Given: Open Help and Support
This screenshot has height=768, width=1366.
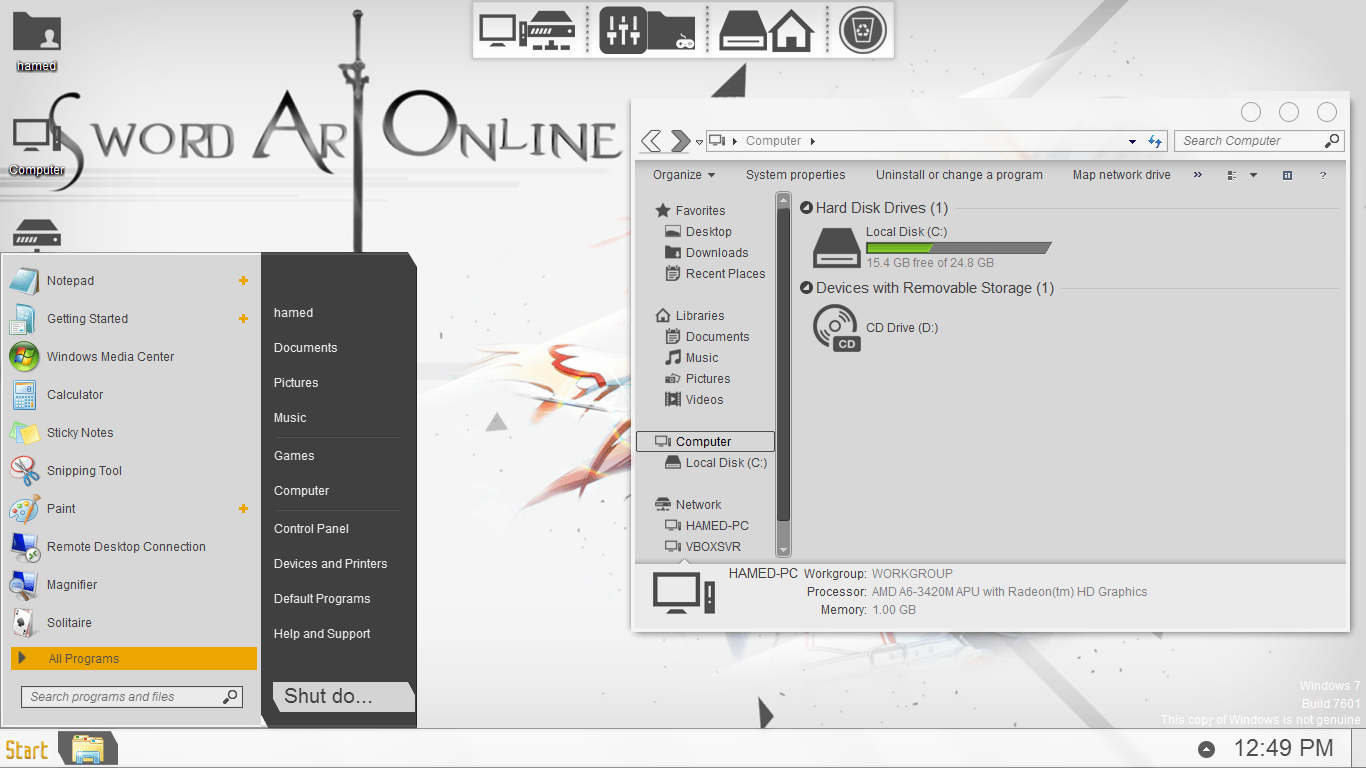Looking at the screenshot, I should [322, 634].
